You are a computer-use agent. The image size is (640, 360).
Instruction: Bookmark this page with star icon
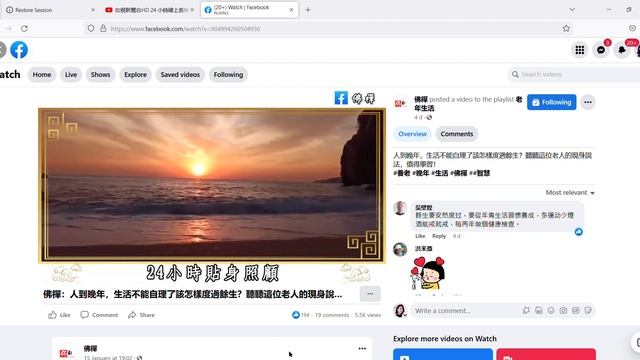point(566,29)
